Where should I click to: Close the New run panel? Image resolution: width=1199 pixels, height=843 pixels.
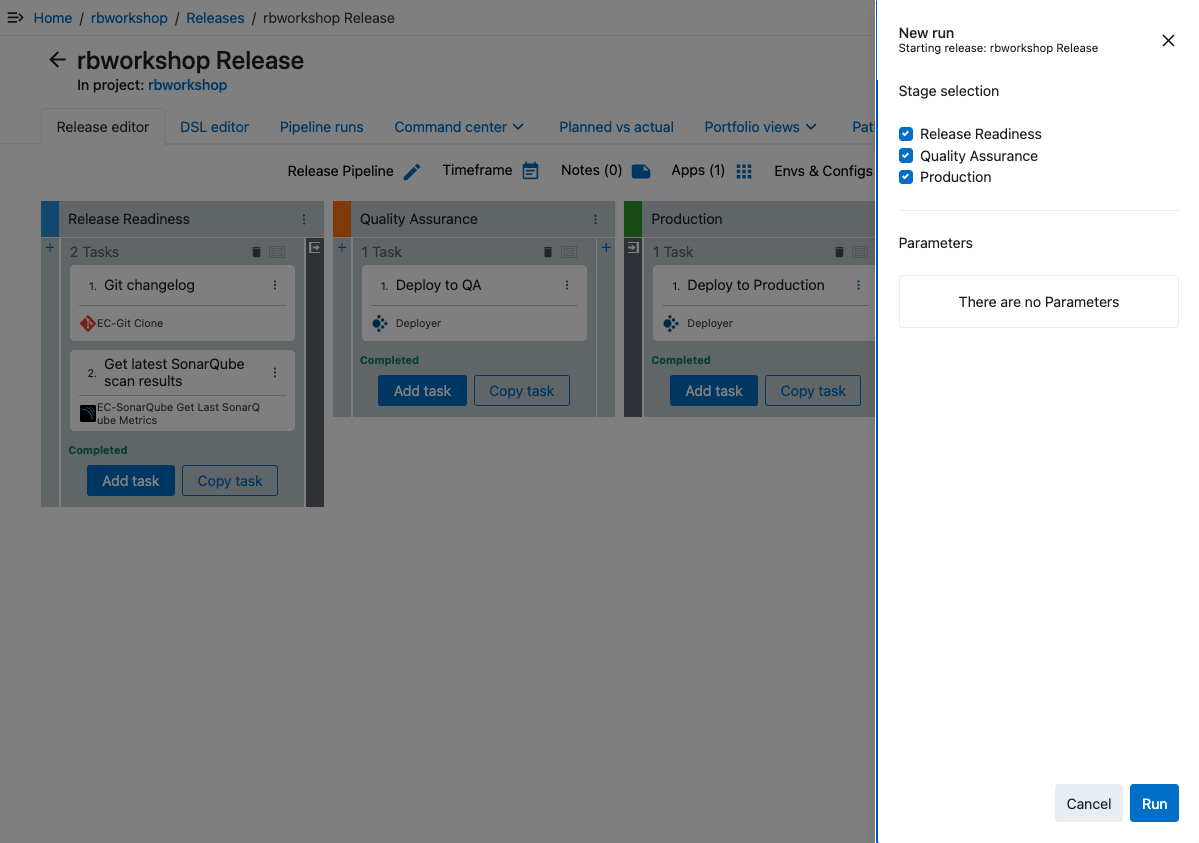[x=1168, y=41]
